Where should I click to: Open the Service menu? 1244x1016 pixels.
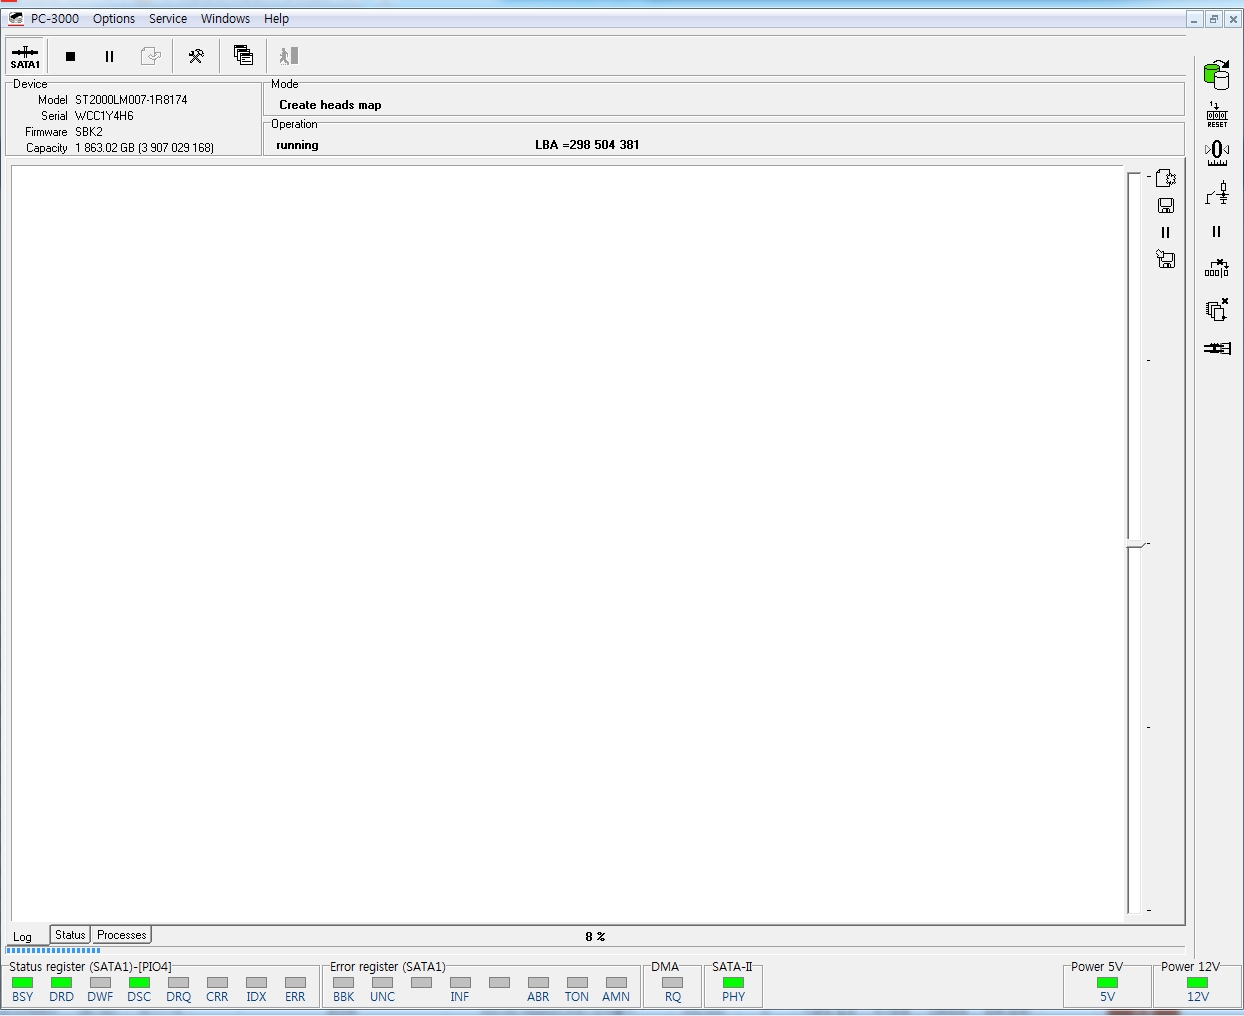click(x=168, y=19)
